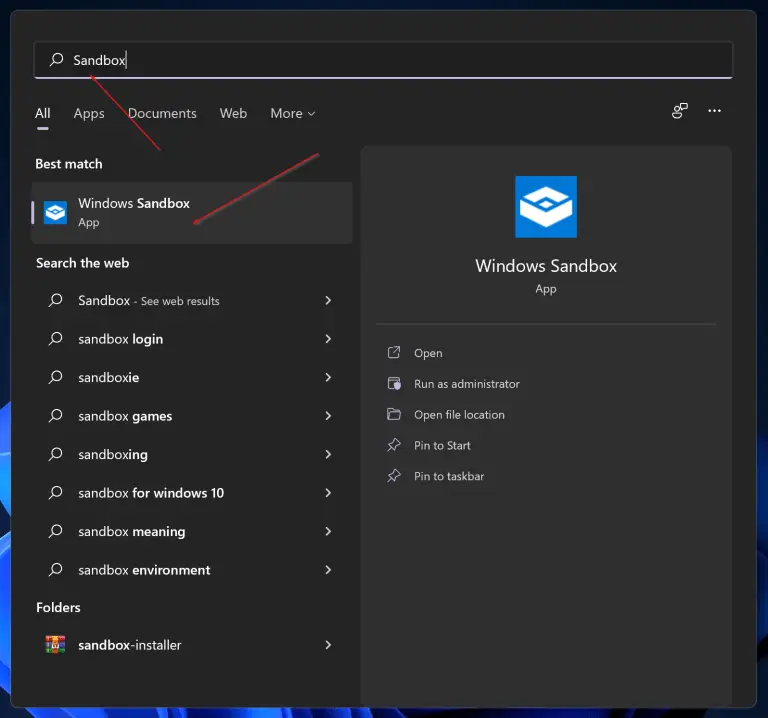Select the 'sandbox login' web suggestion

click(192, 339)
